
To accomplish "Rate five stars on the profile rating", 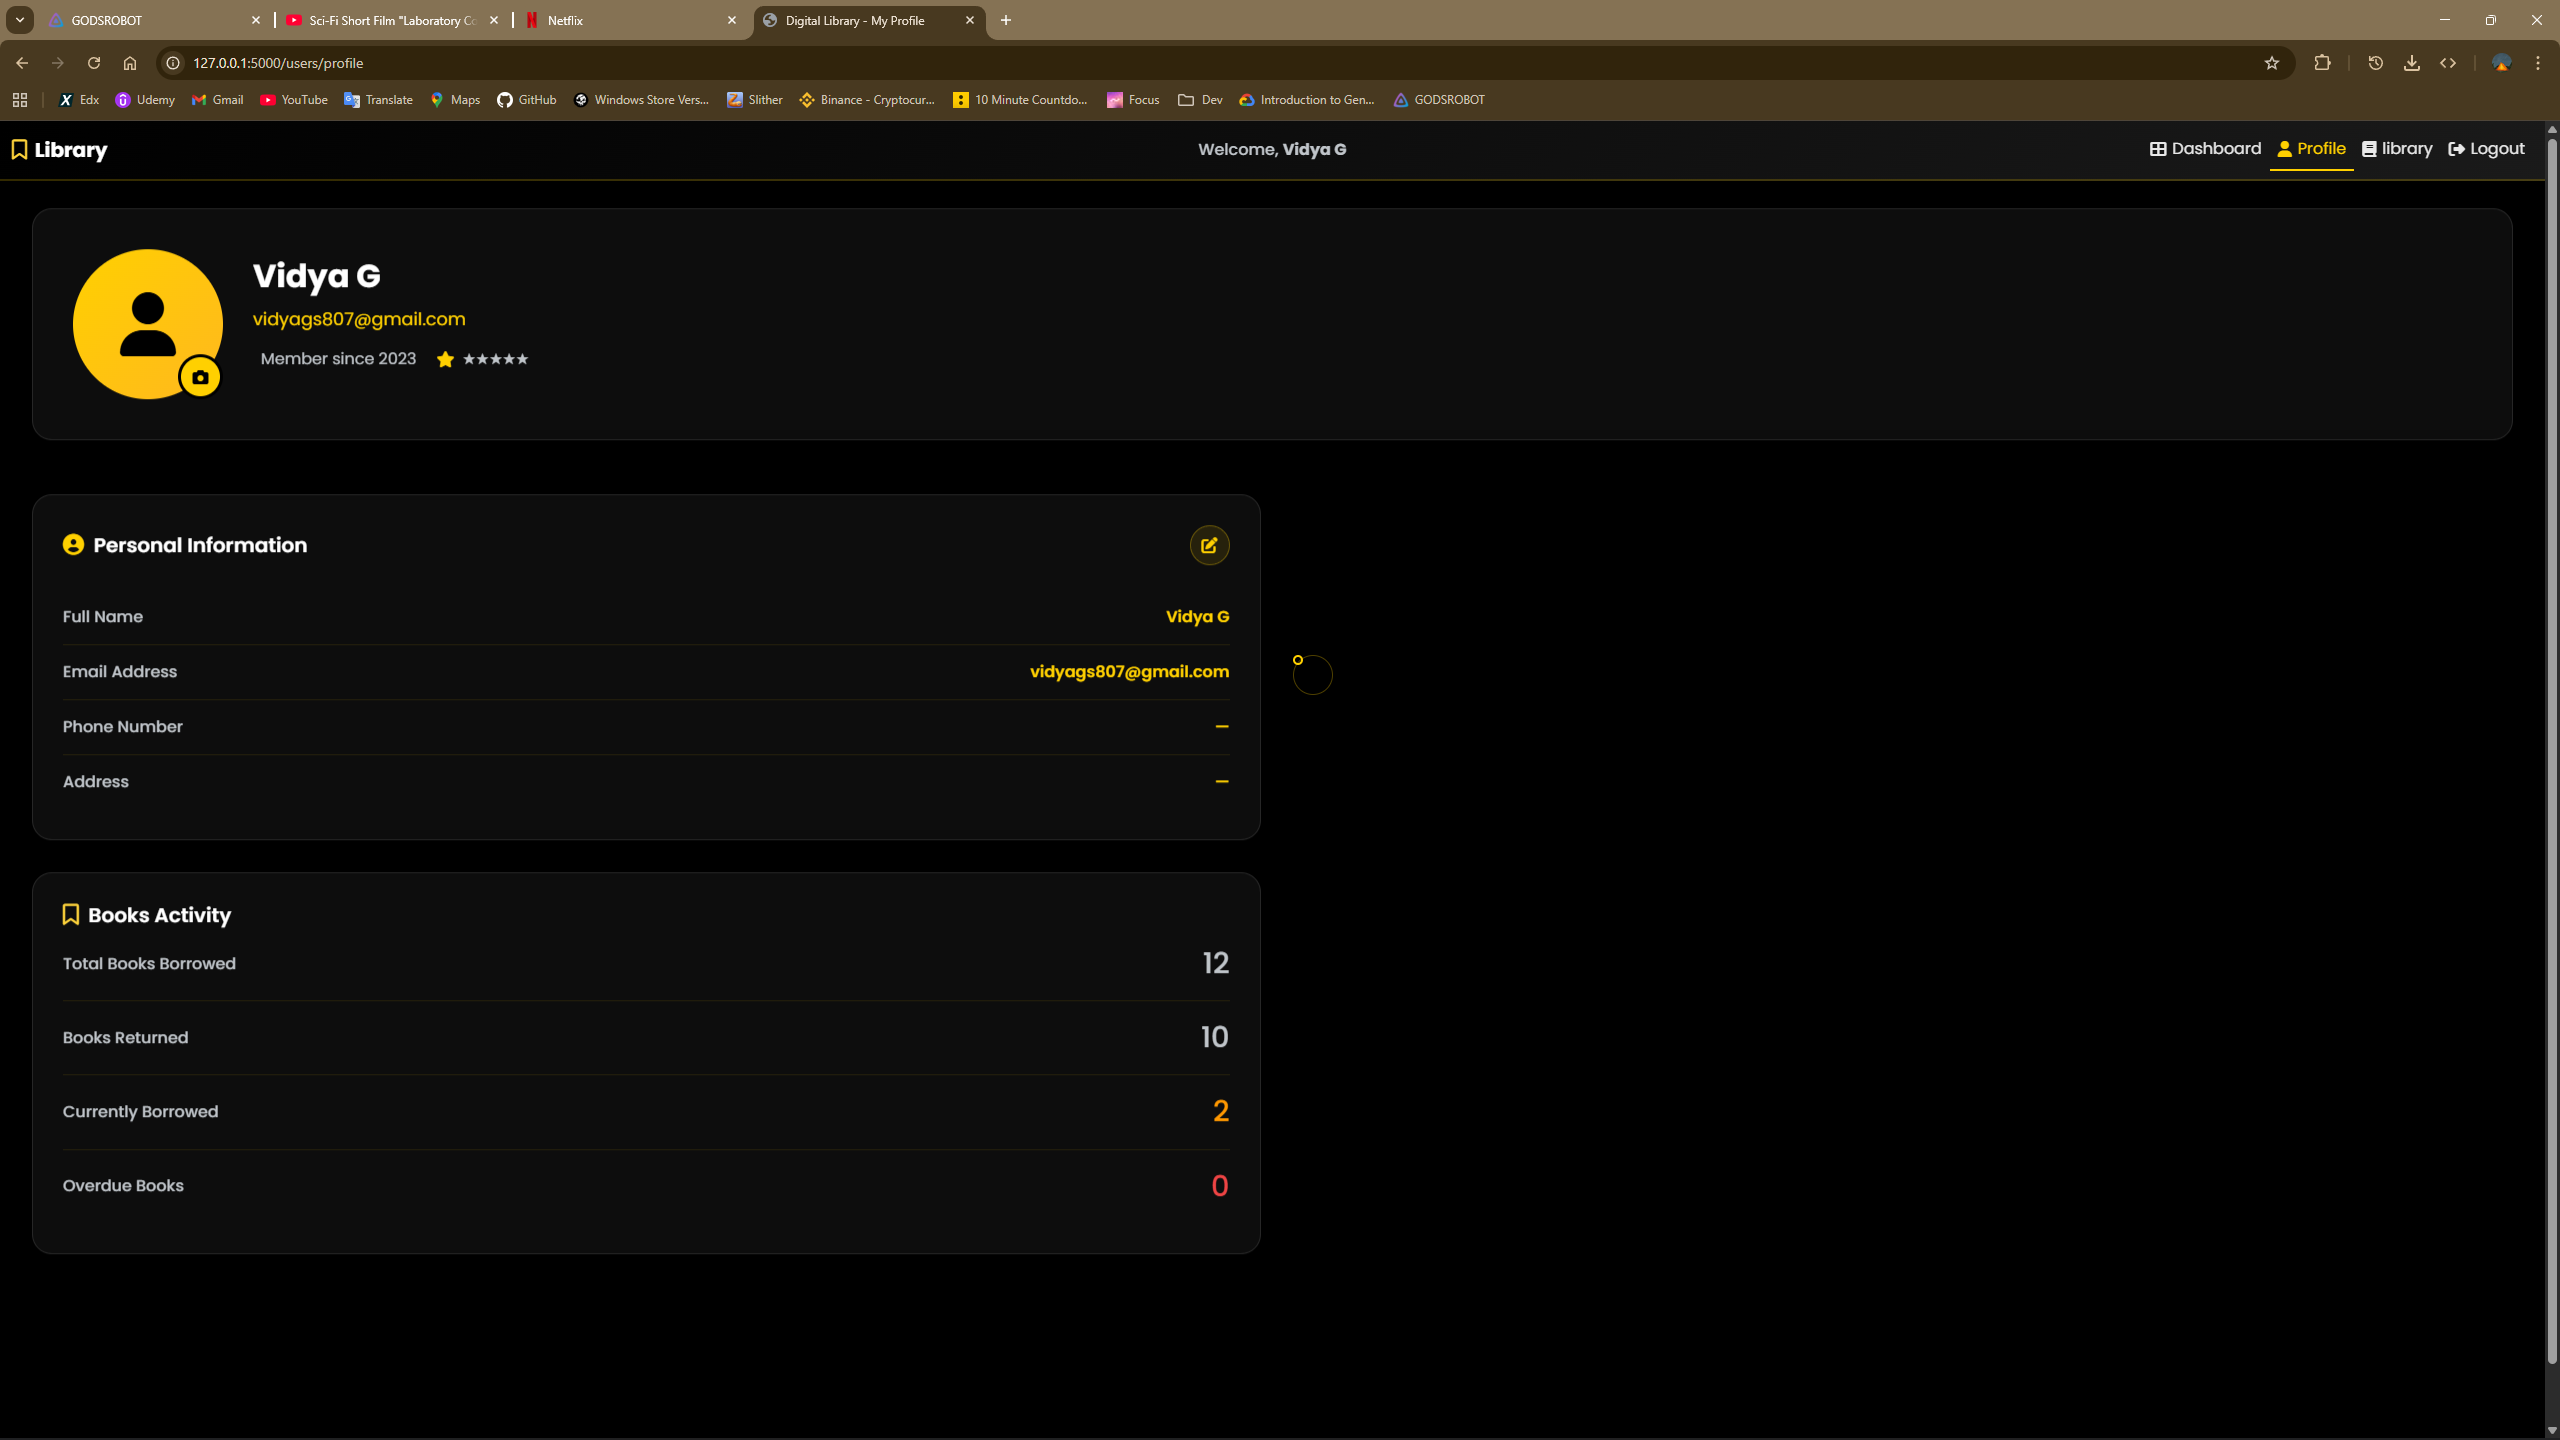I will click(x=521, y=359).
